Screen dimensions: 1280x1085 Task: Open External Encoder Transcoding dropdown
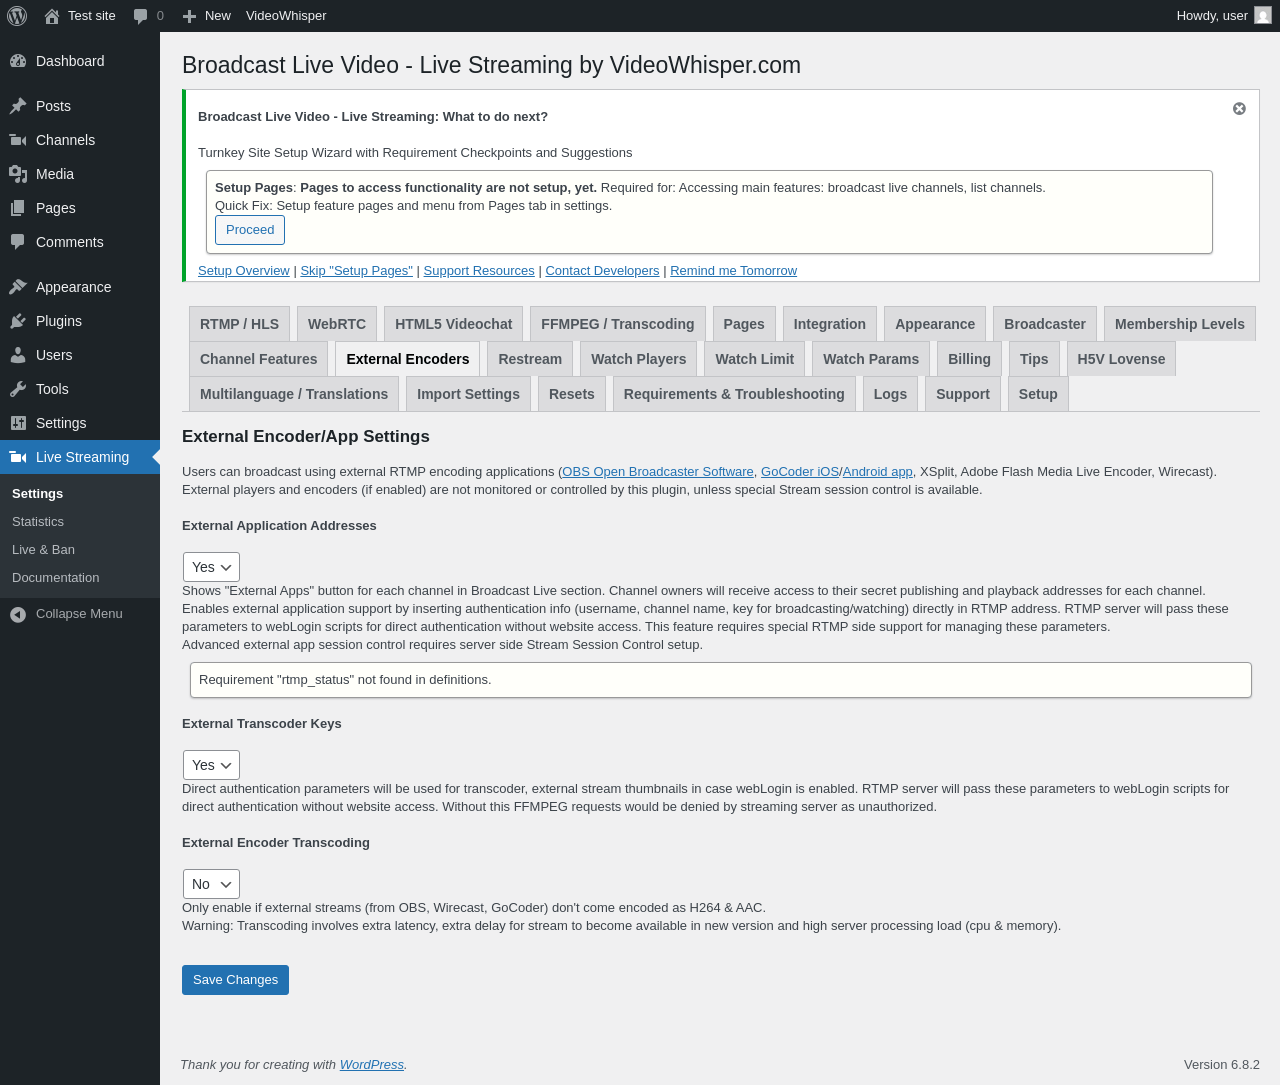(x=211, y=884)
